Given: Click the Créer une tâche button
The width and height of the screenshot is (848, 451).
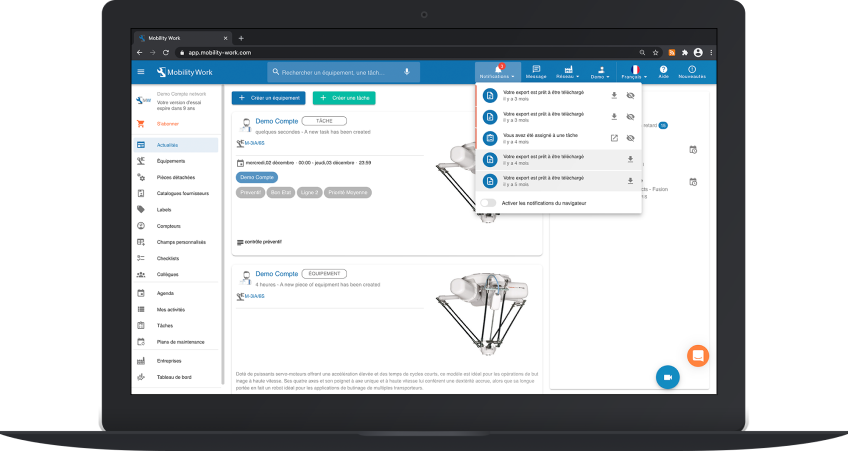Looking at the screenshot, I should [344, 98].
